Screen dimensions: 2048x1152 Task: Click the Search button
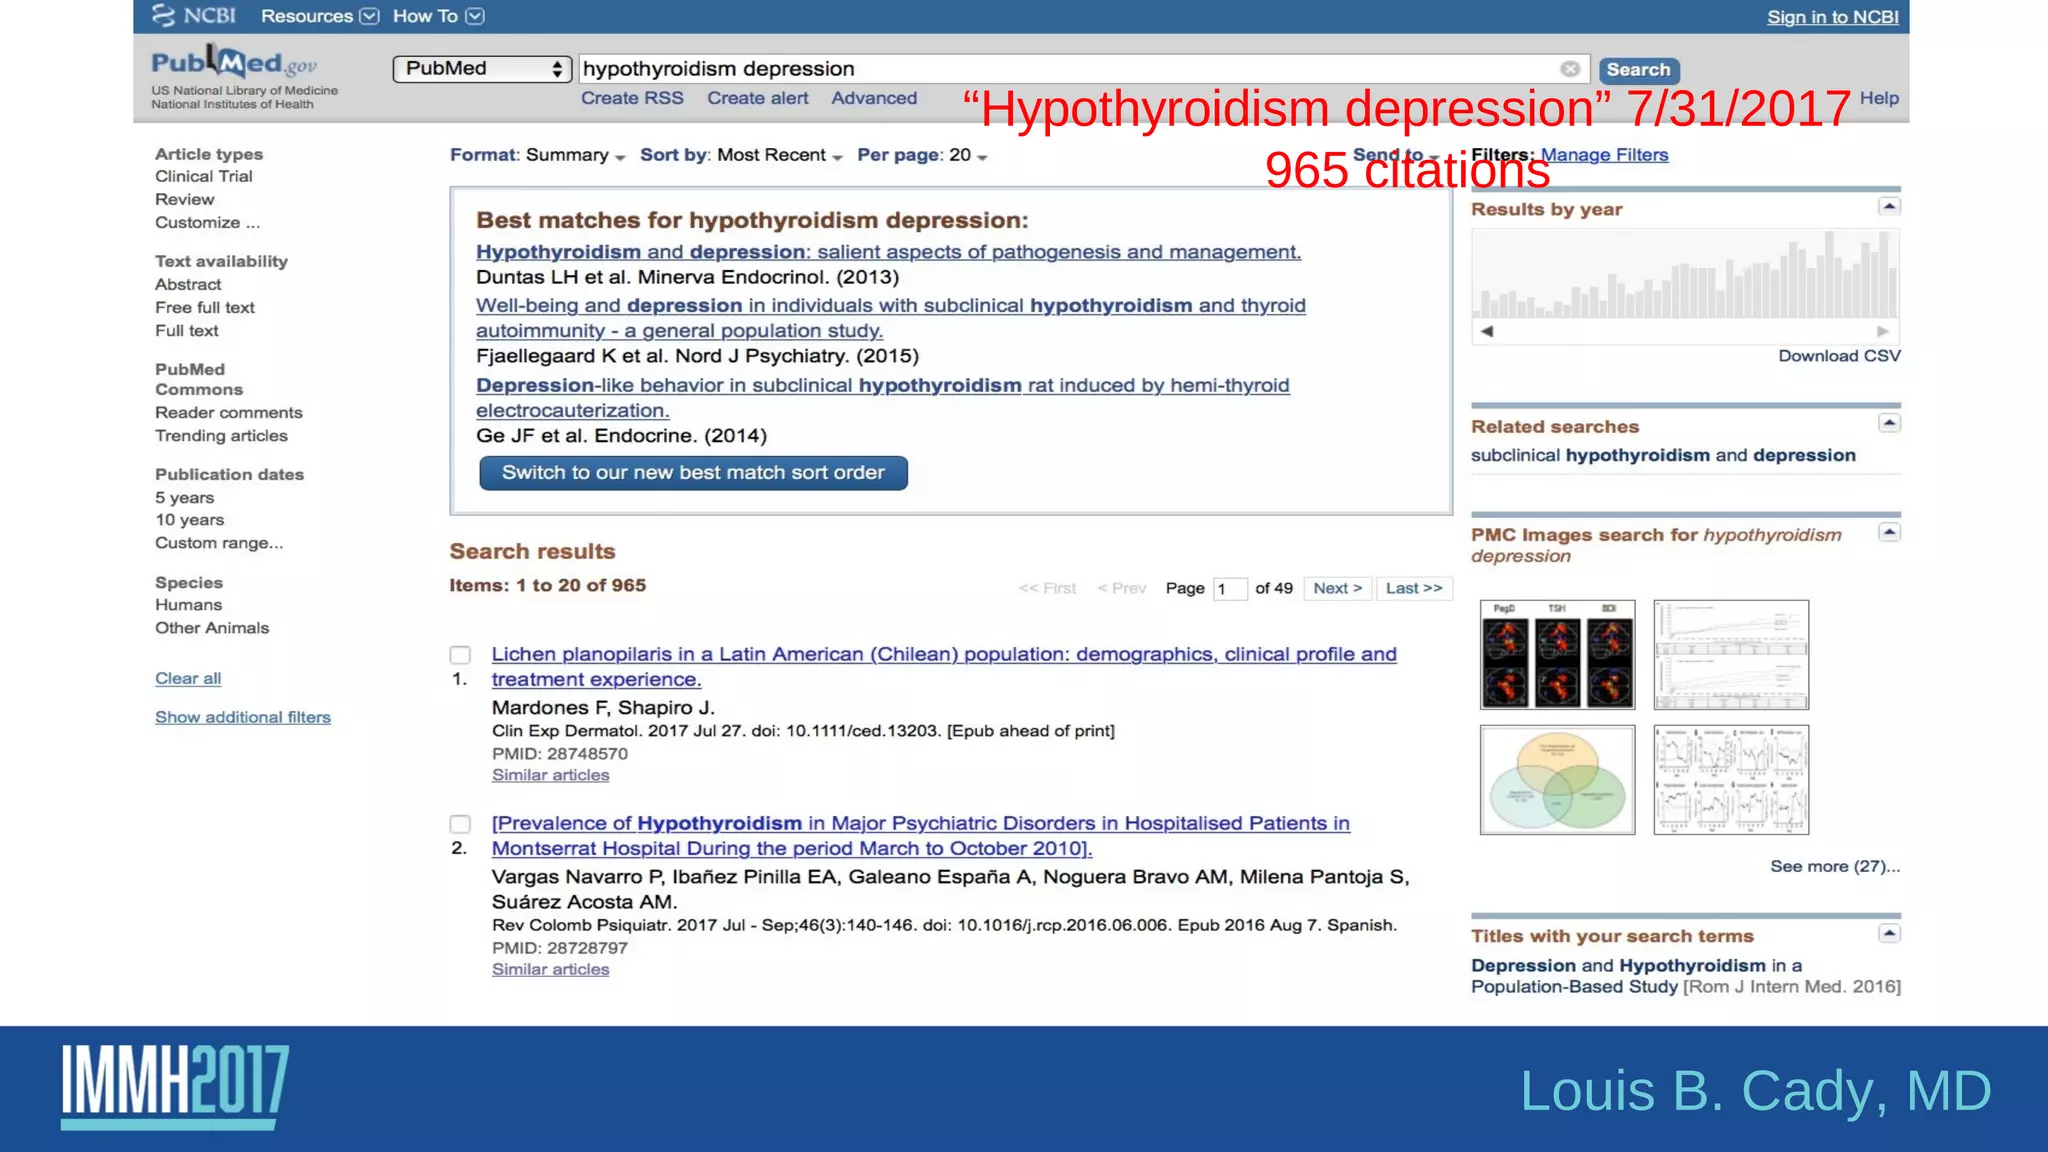(1638, 70)
